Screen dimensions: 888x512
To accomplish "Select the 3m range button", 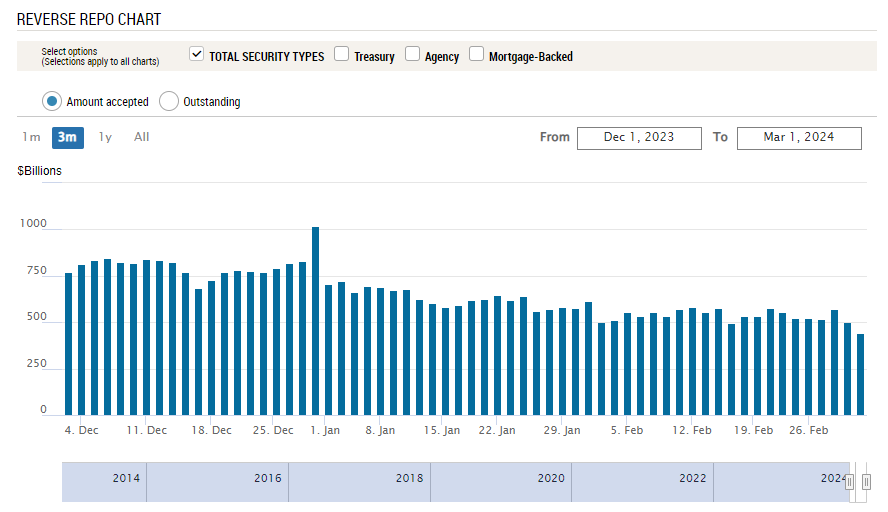I will tap(67, 138).
